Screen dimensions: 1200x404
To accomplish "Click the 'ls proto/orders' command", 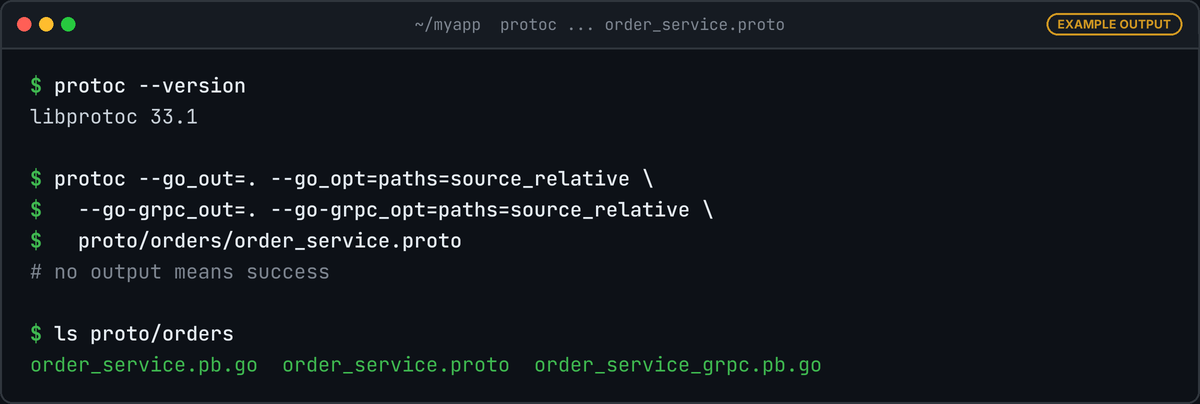I will (x=132, y=334).
